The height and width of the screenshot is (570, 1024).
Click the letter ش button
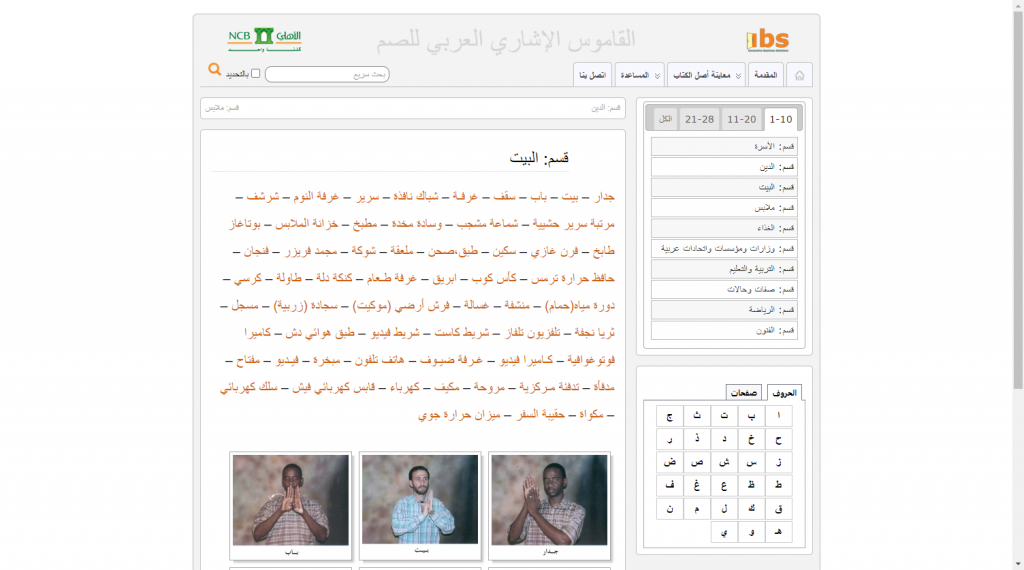pos(724,462)
